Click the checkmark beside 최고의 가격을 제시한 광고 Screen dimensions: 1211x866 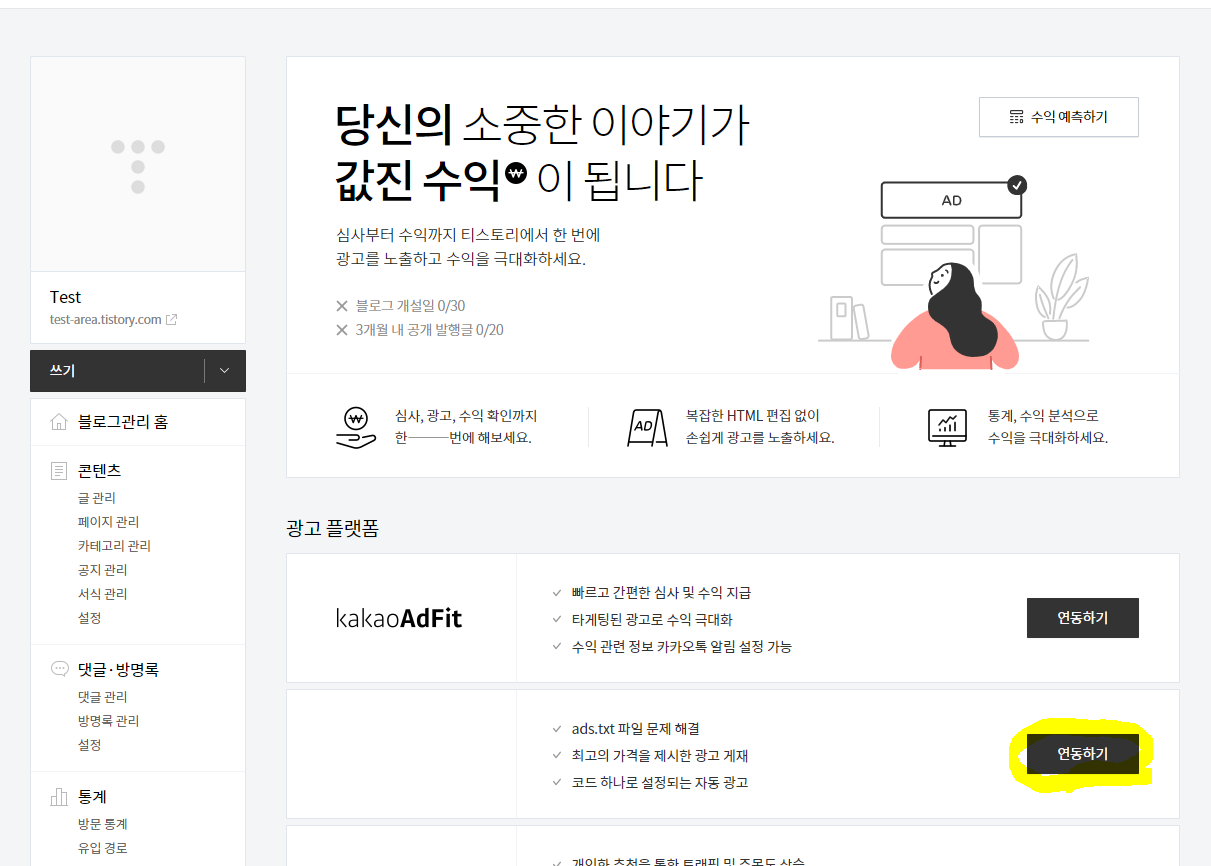(x=557, y=756)
